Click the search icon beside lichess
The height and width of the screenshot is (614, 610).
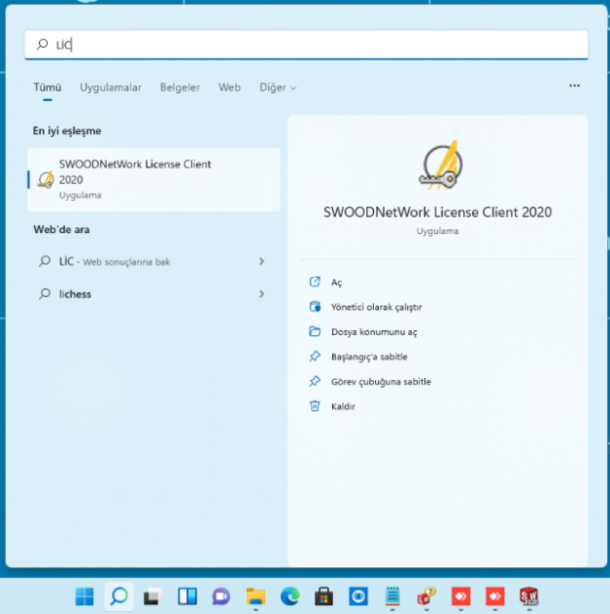(x=45, y=294)
